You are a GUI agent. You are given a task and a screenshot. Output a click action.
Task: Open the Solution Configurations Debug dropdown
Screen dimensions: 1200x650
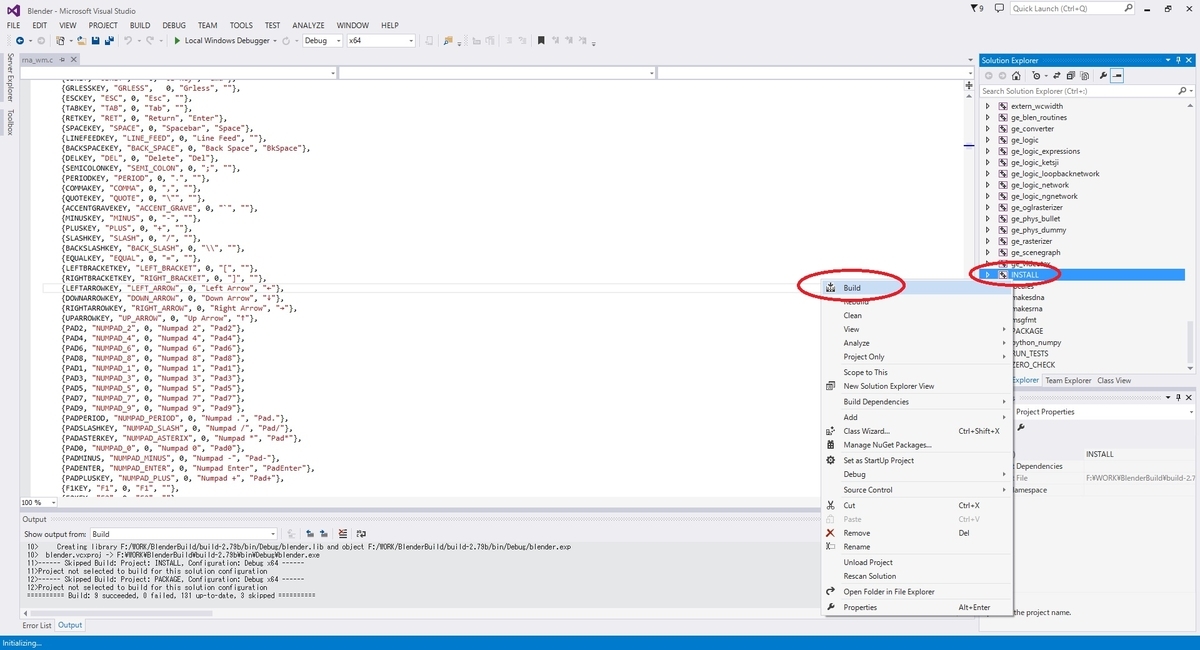322,41
